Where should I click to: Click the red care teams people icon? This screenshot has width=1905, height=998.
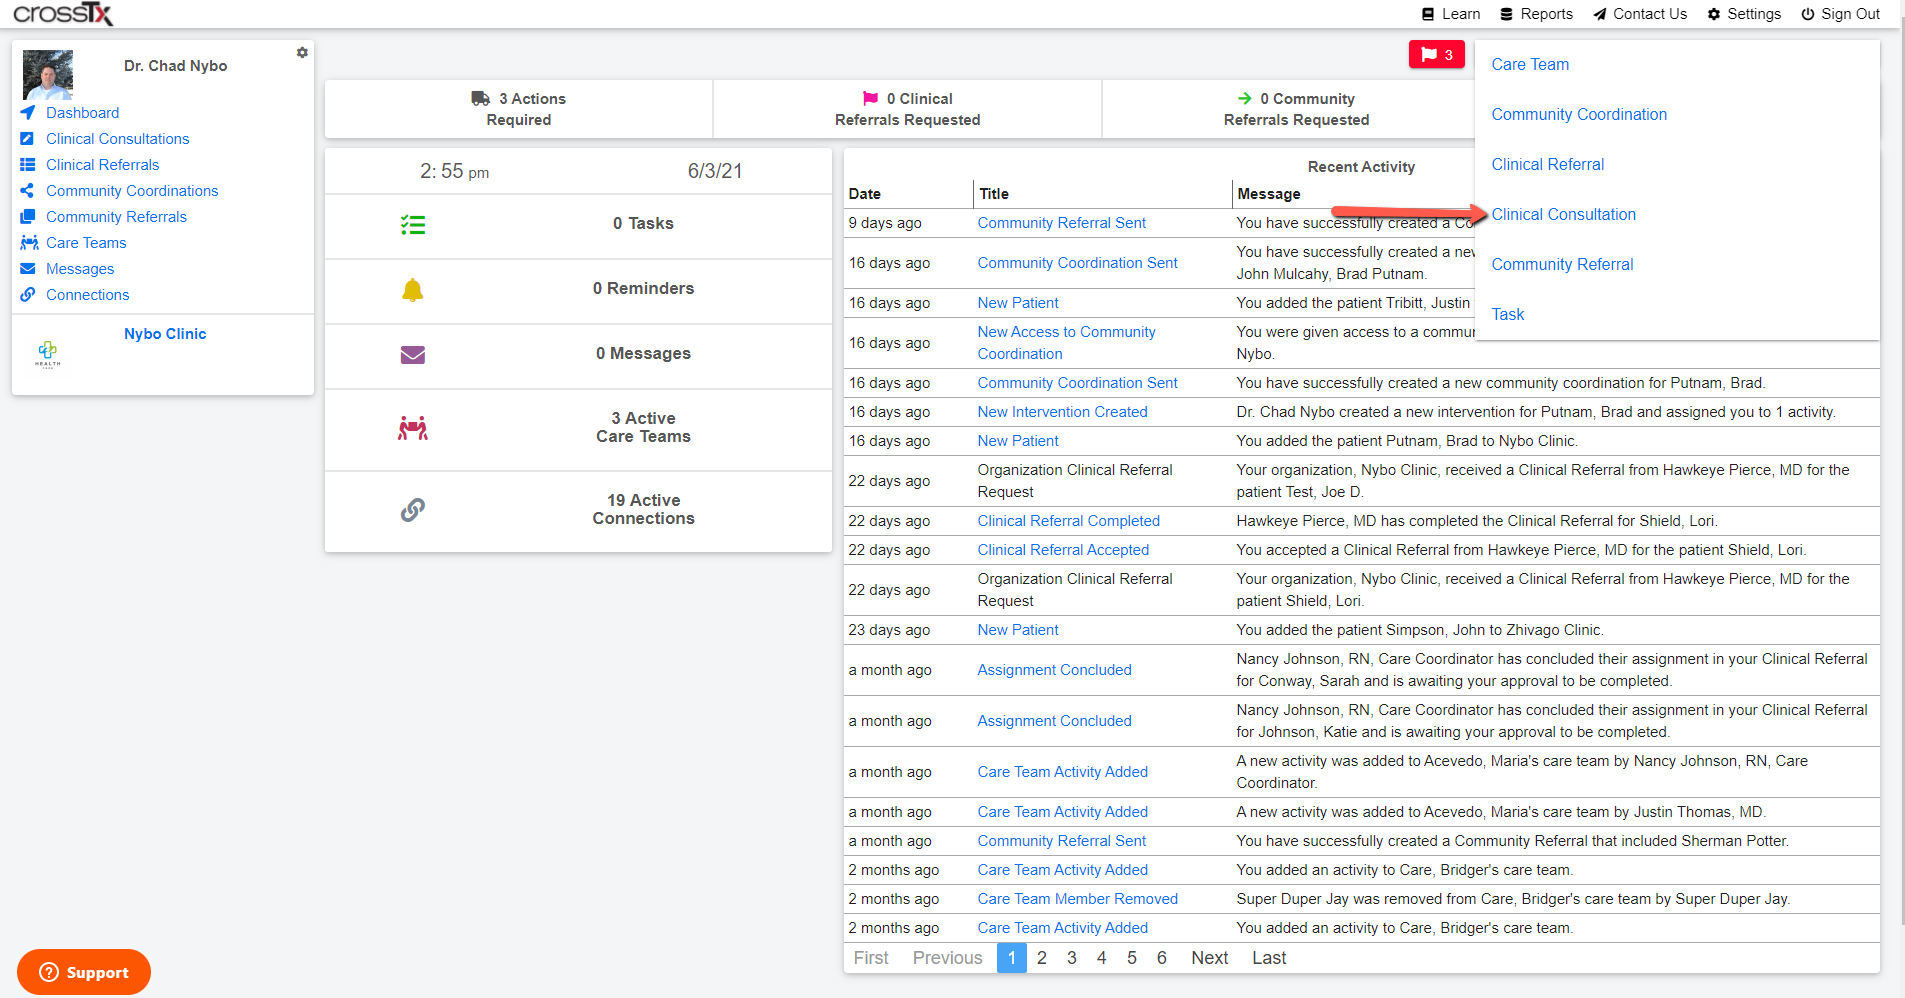point(413,428)
